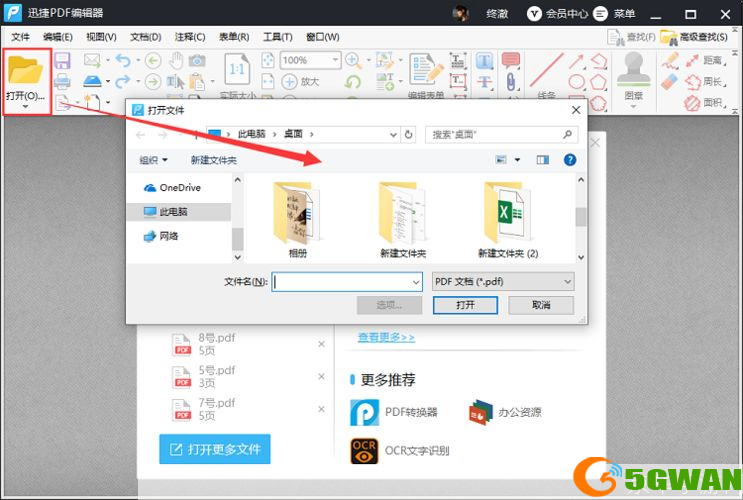Image resolution: width=743 pixels, height=500 pixels.
Task: Go to previous view with green left arrow
Action: 153,60
